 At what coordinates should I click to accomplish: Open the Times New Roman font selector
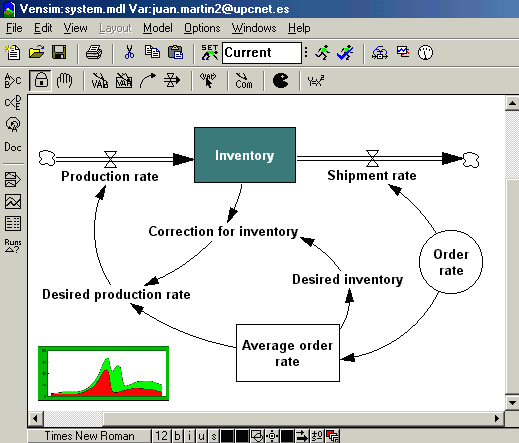89,436
